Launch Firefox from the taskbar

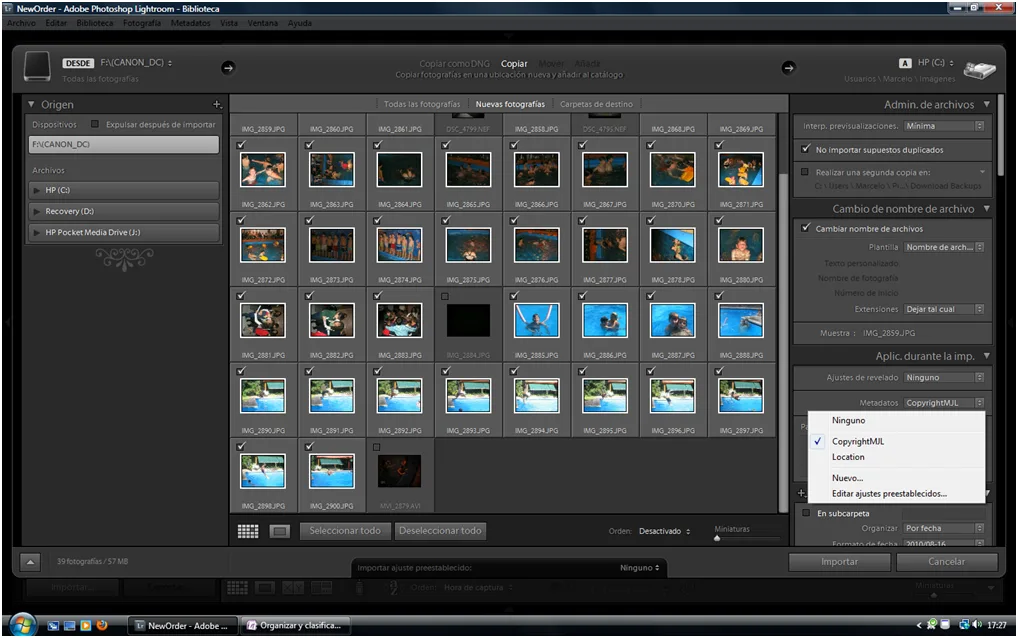click(x=102, y=624)
